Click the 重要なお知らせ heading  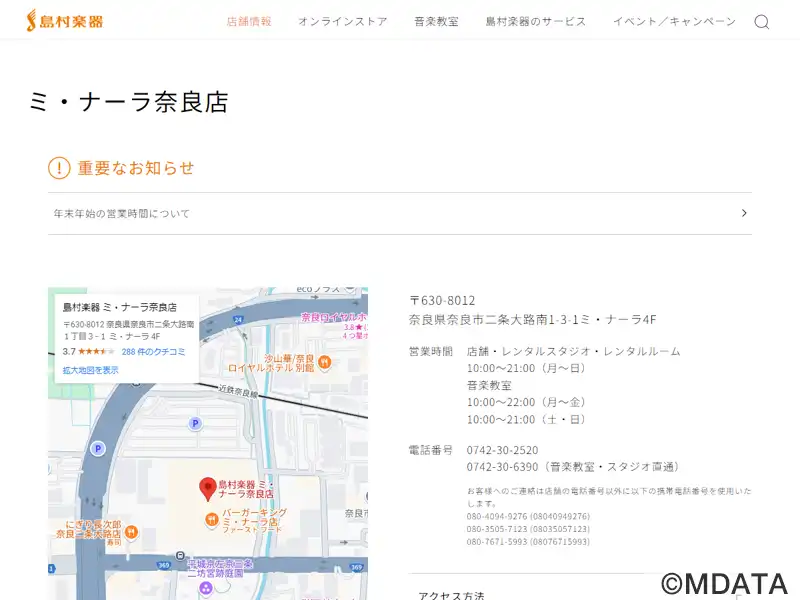coord(136,168)
